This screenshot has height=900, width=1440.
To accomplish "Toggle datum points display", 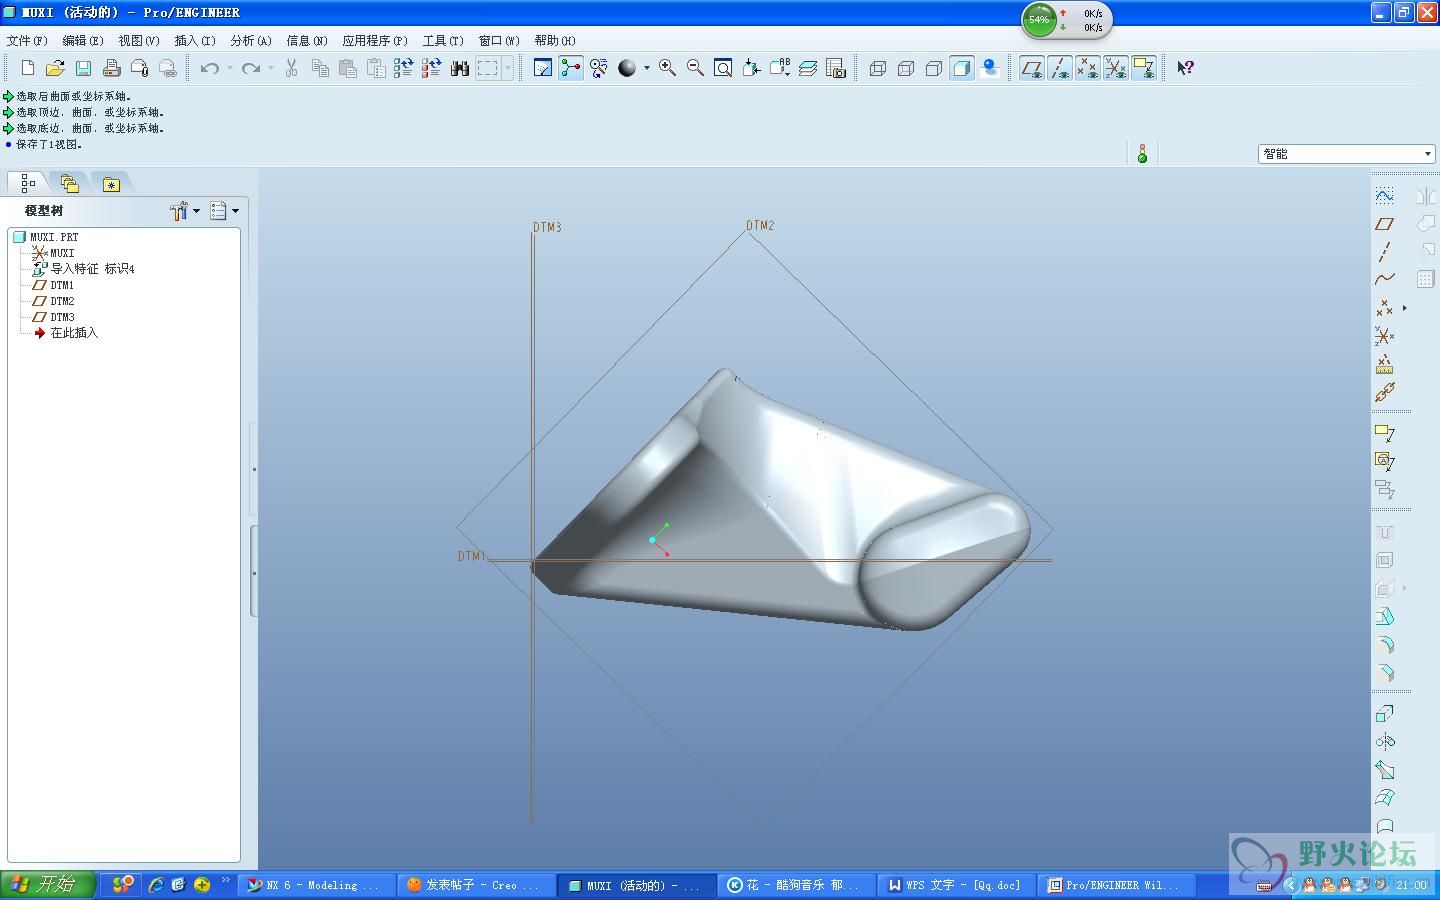I will (x=1088, y=68).
